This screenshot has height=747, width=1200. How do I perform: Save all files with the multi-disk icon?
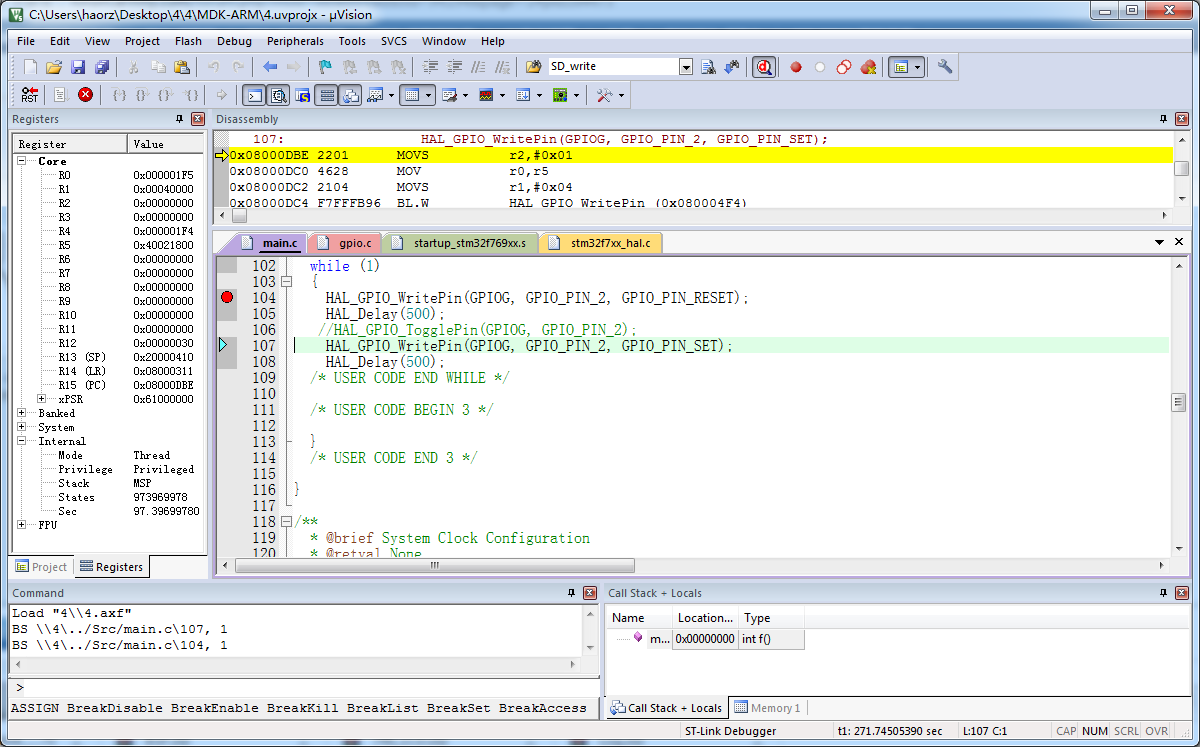[102, 67]
